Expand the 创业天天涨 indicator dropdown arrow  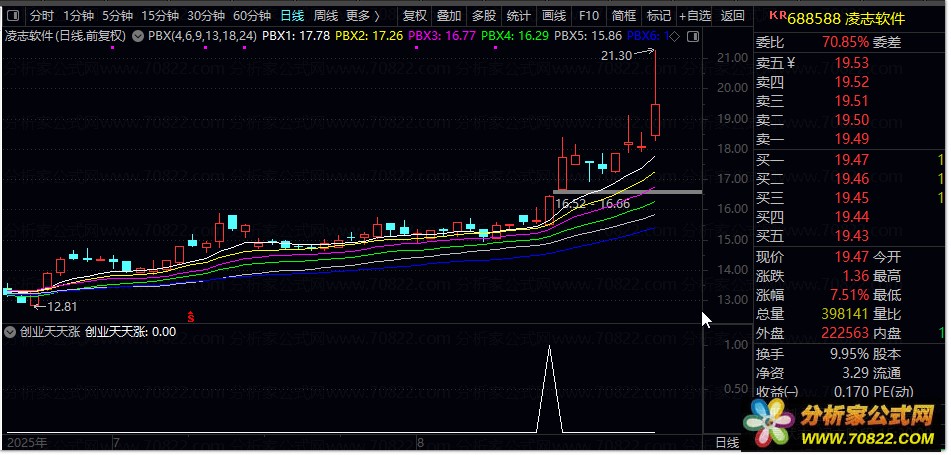click(x=10, y=332)
